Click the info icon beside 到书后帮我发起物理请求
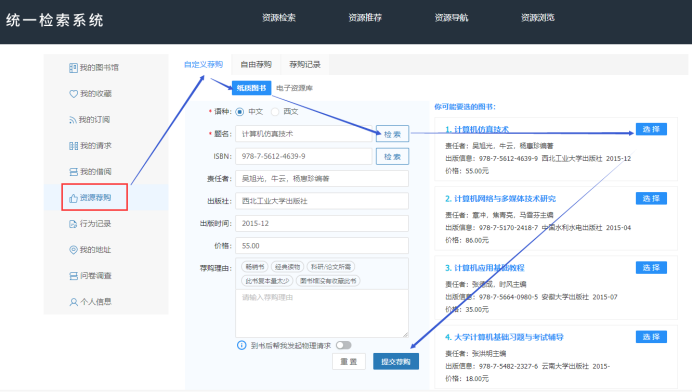Viewport: 693px width, 392px height. [241, 345]
